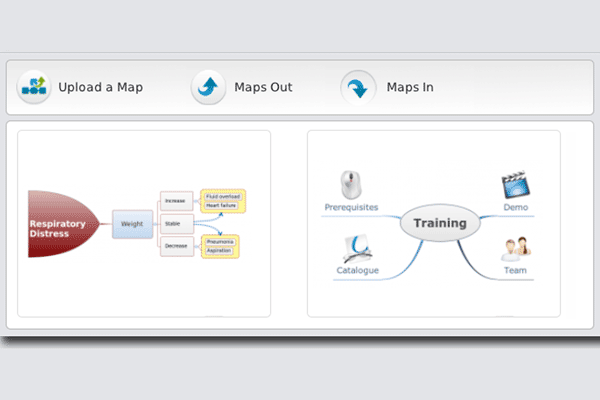Click the Upload a Map icon

[x=35, y=87]
